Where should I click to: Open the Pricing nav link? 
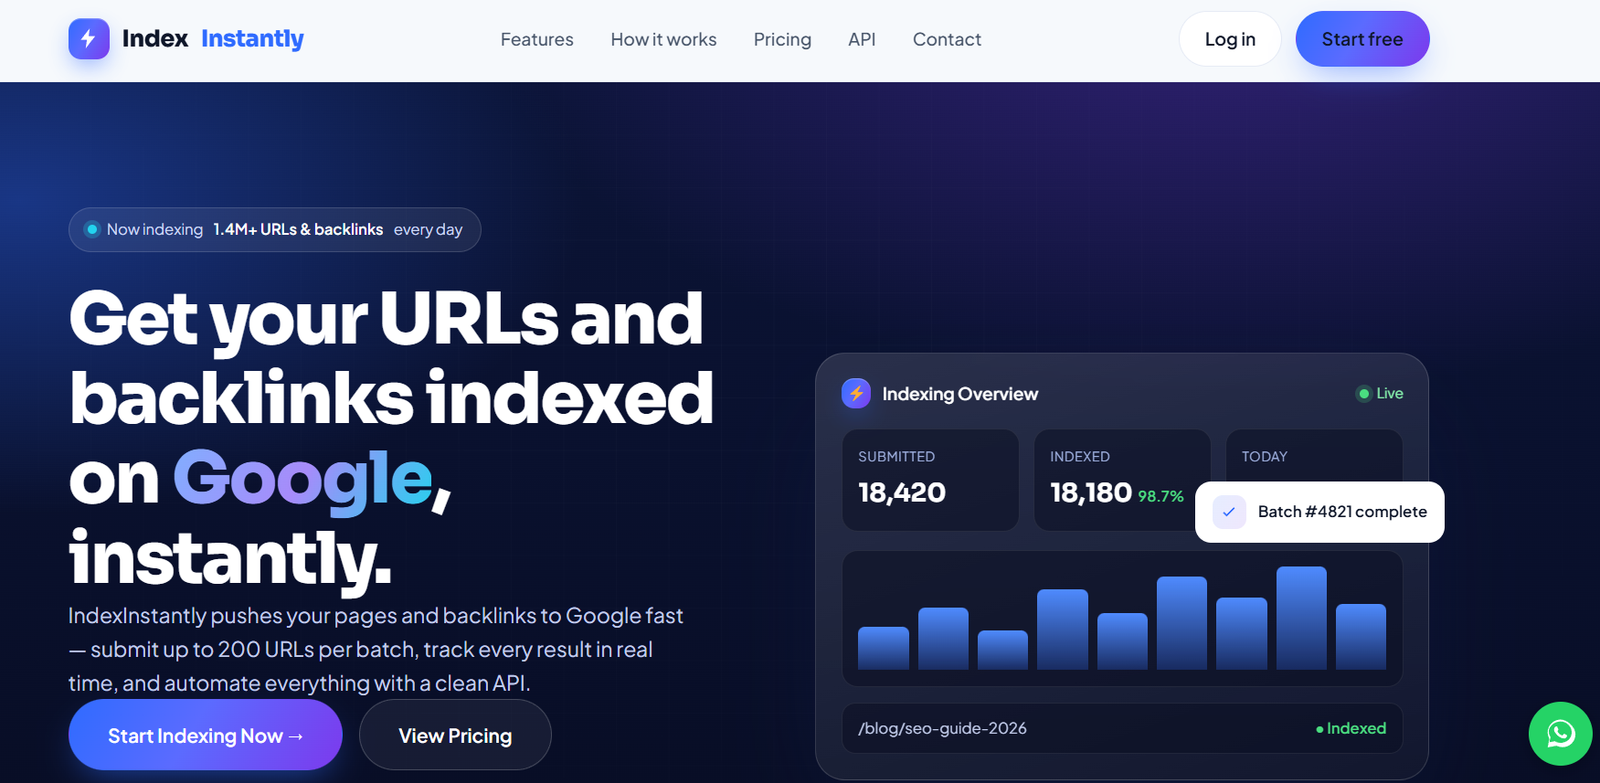point(782,39)
